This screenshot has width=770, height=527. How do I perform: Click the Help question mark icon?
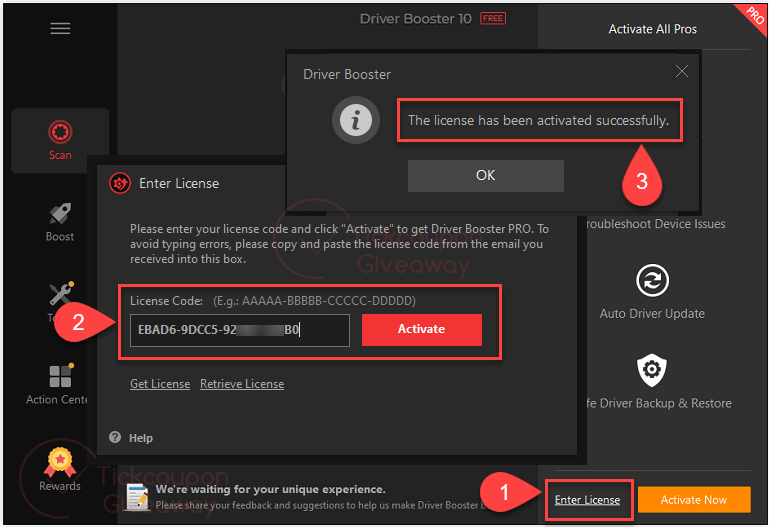pyautogui.click(x=115, y=438)
